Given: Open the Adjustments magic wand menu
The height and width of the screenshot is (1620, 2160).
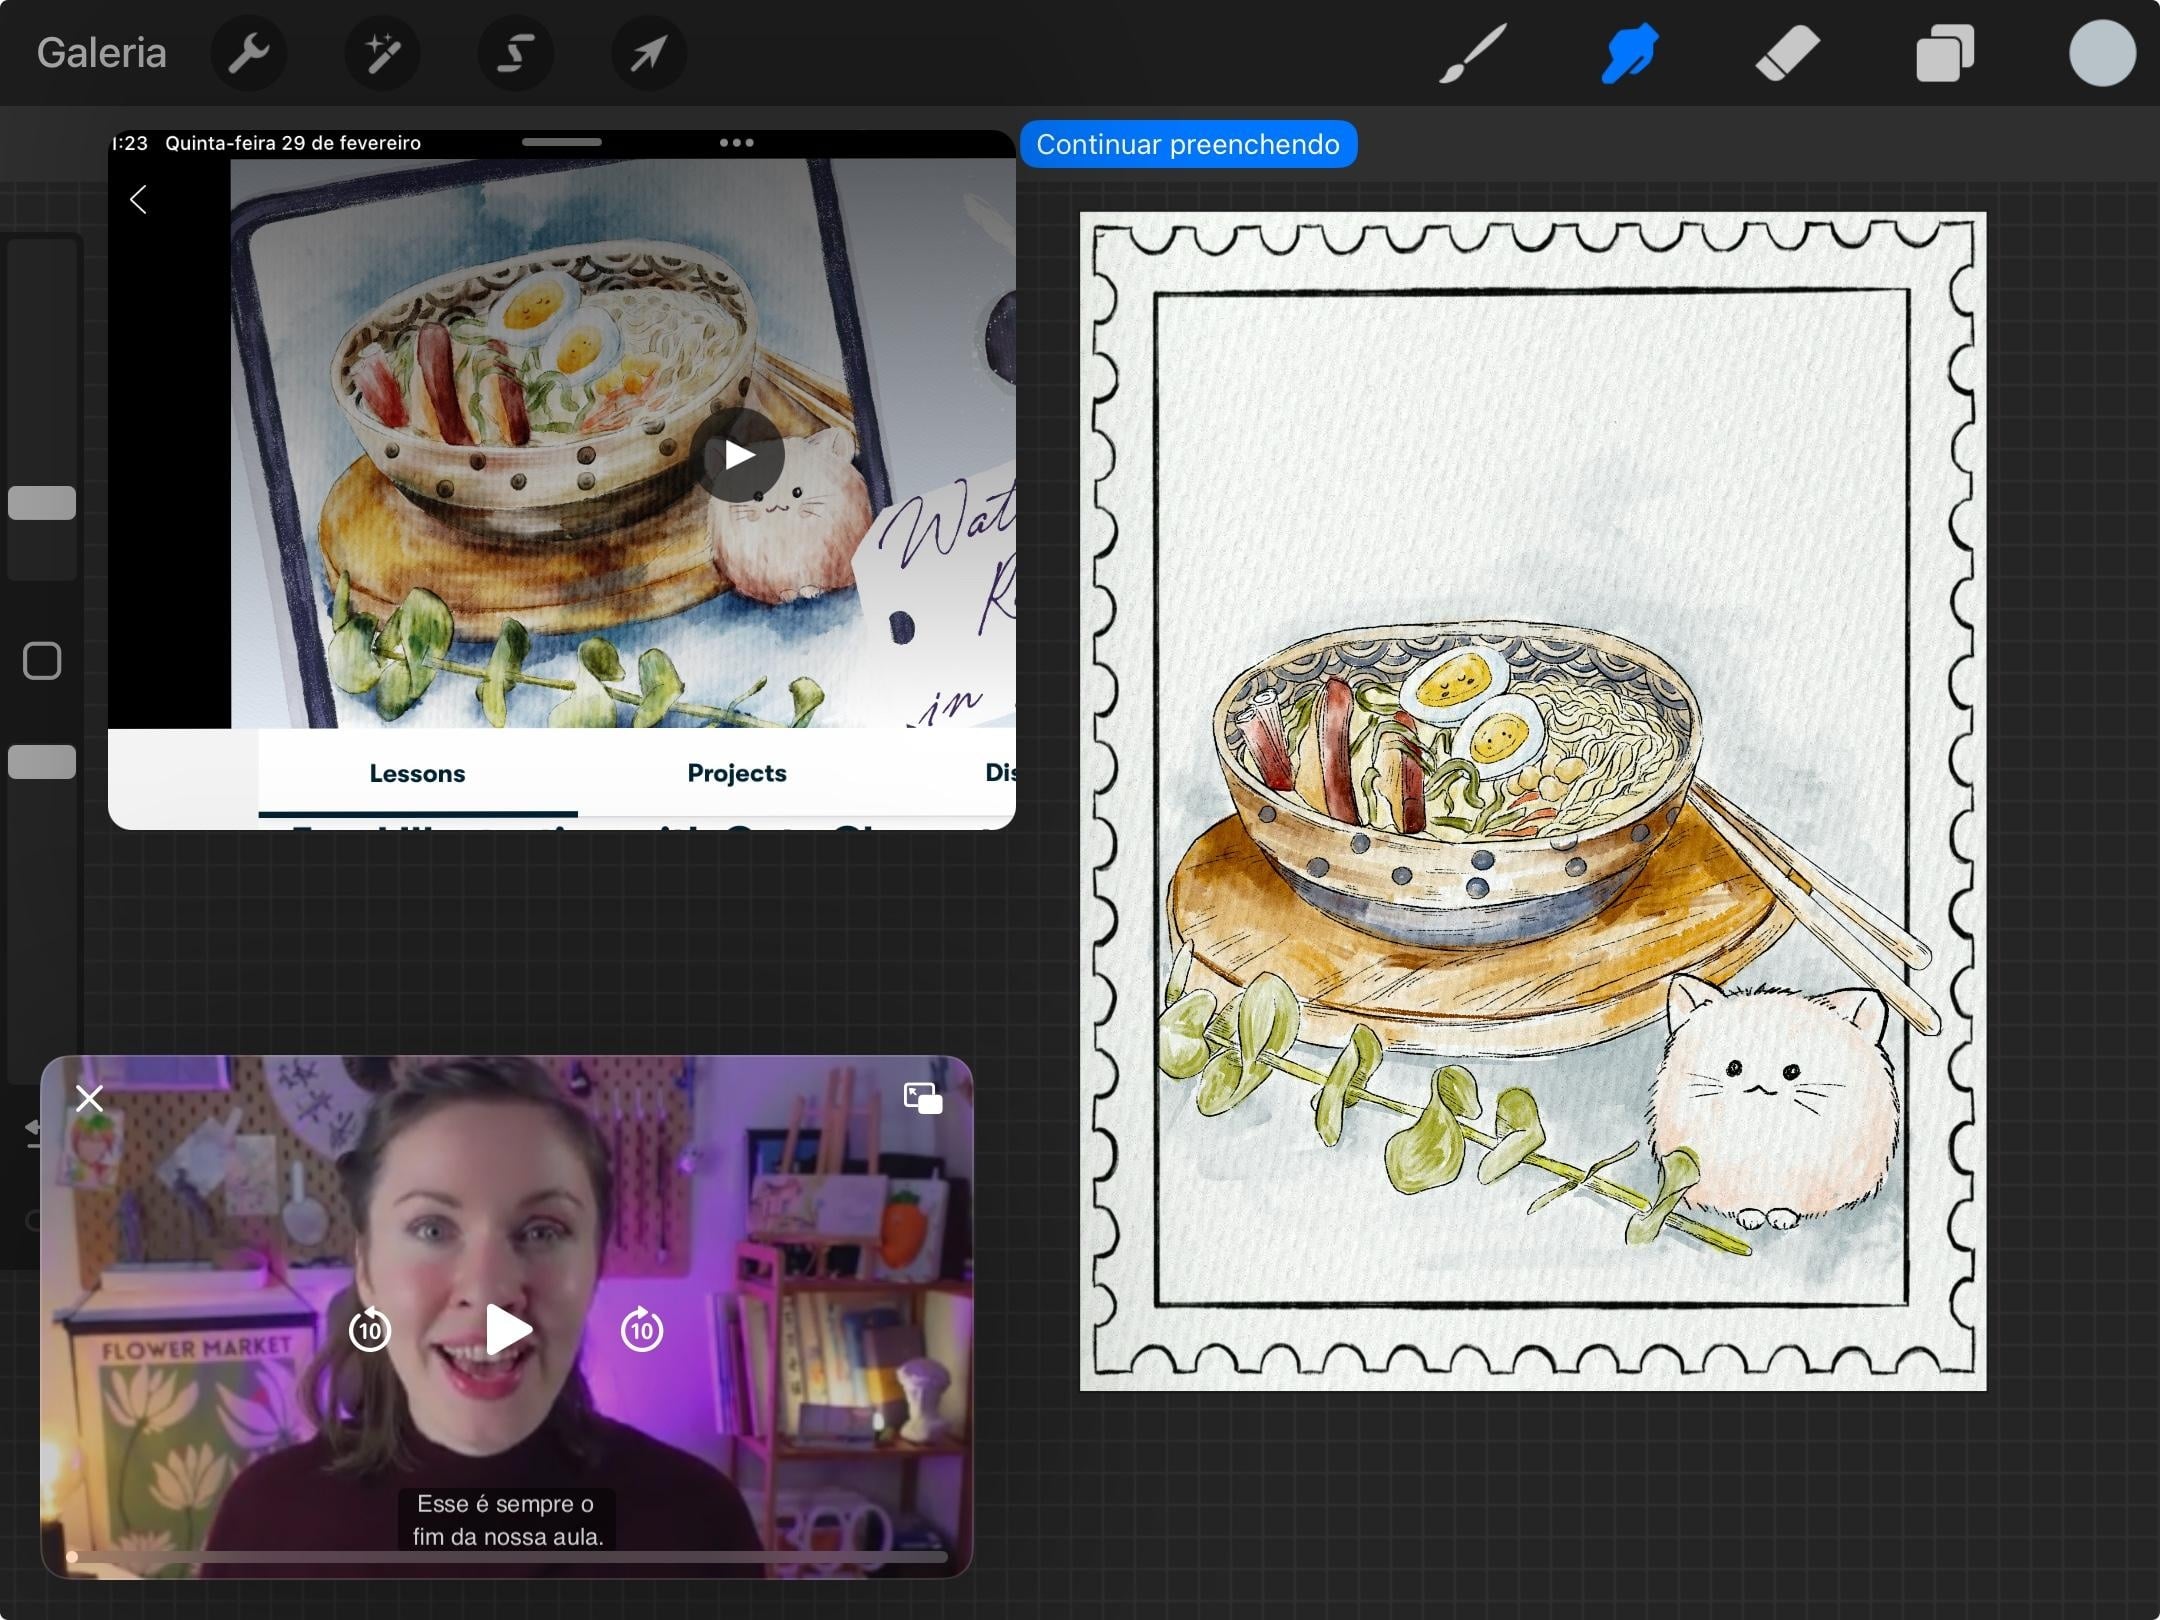Looking at the screenshot, I should pyautogui.click(x=382, y=53).
